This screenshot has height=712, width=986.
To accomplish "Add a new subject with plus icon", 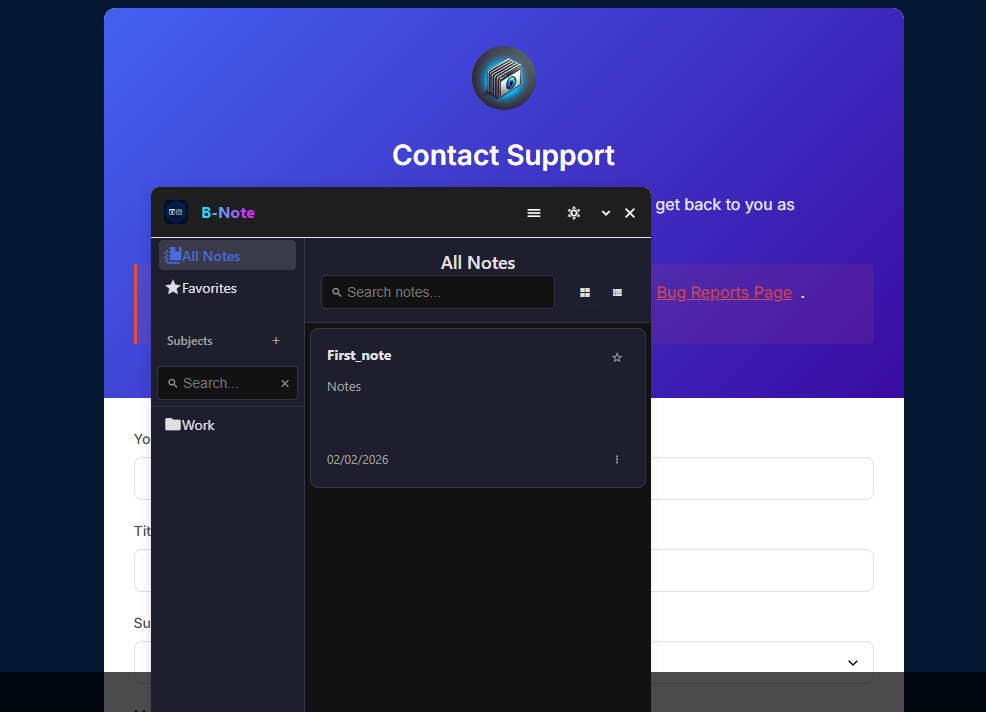I will [276, 341].
